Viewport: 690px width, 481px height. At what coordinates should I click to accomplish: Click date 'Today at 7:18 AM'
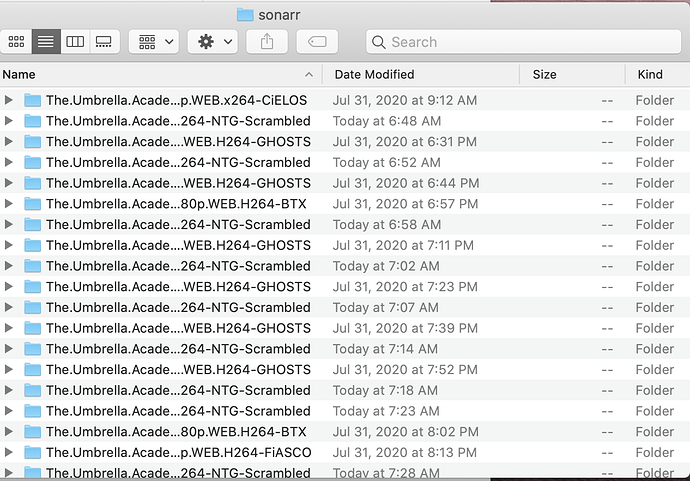[x=385, y=390]
